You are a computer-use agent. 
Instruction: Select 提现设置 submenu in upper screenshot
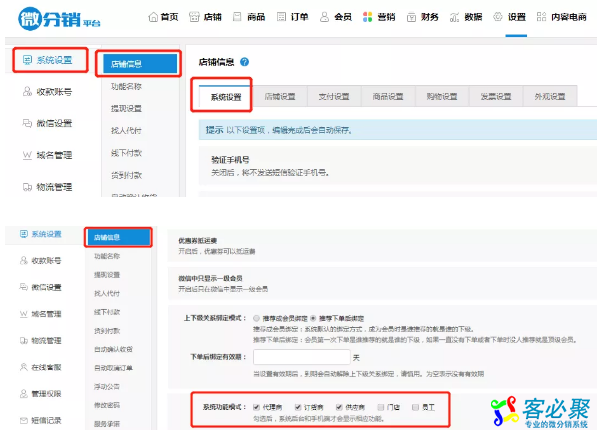click(126, 108)
